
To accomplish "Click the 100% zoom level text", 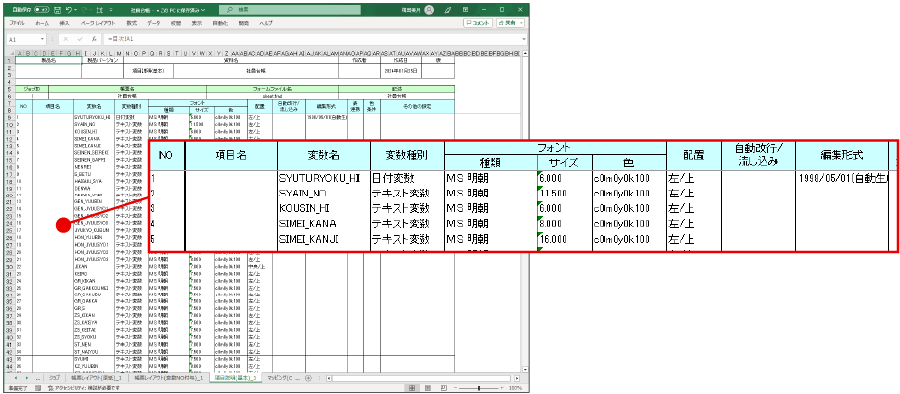I will click(516, 388).
